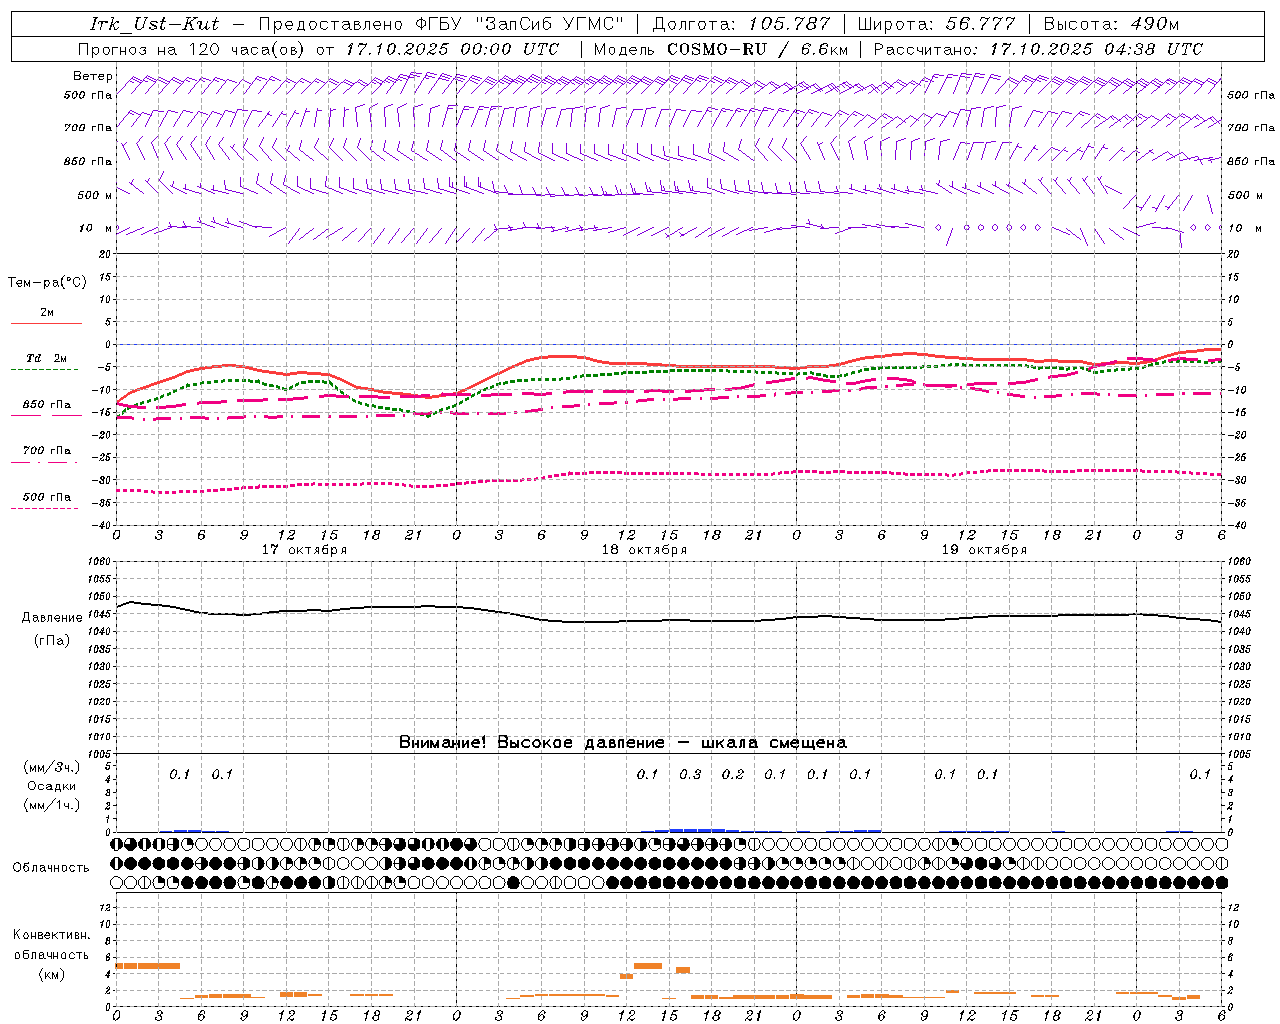This screenshot has width=1280, height=1024.
Task: Select the Облачность cloud cover label
Action: 51,867
